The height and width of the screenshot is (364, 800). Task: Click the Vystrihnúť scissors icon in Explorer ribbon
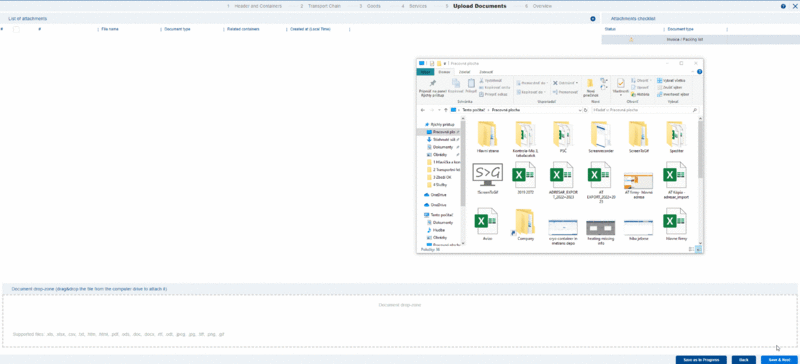482,81
